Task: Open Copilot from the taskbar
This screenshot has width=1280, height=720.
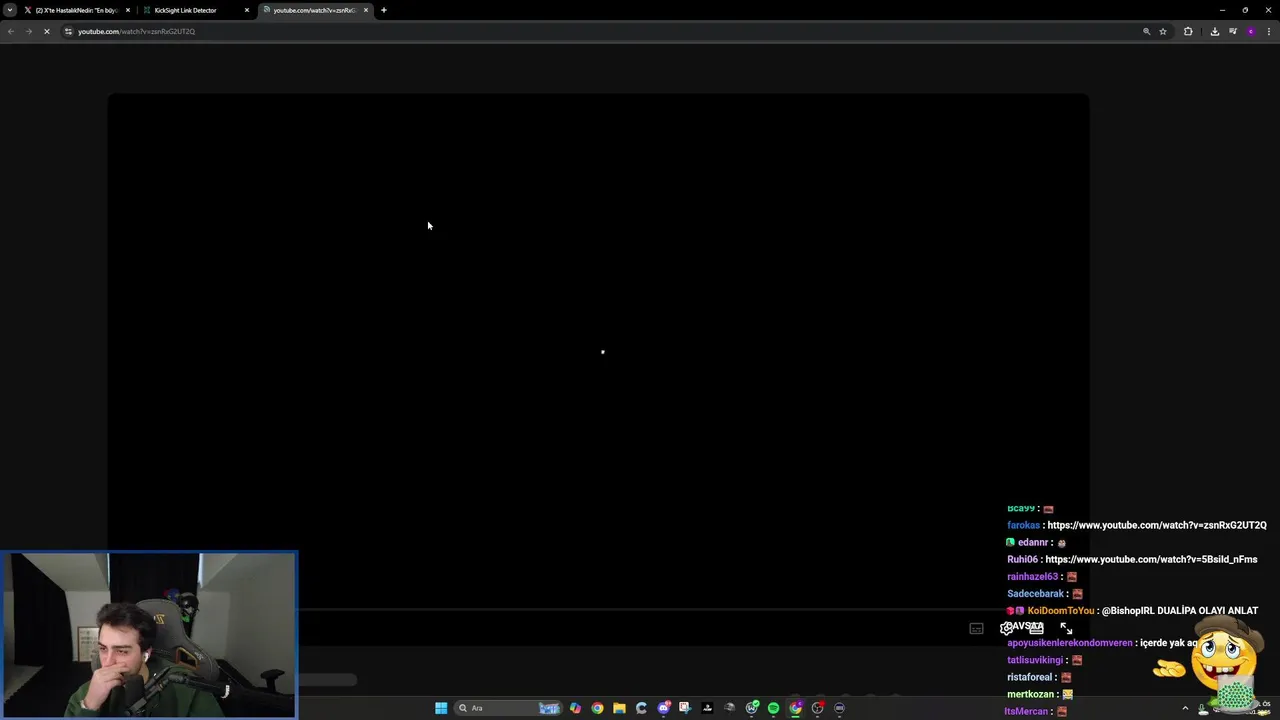Action: pos(575,708)
